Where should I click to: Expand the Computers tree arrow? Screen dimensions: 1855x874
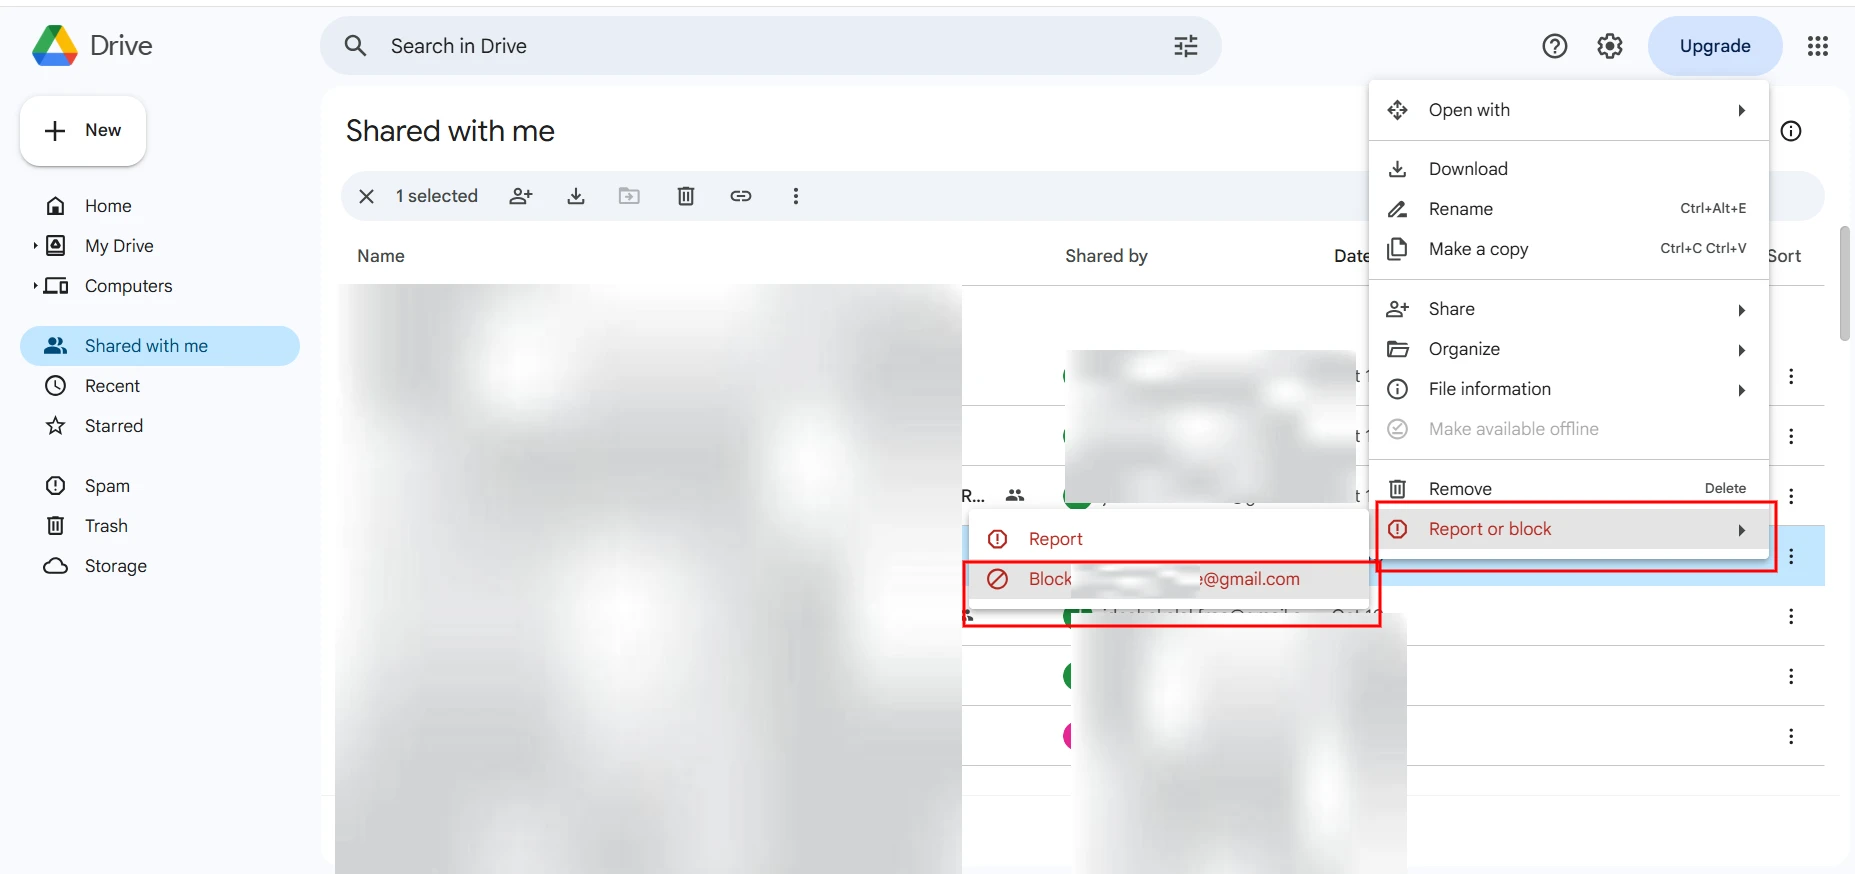coord(35,286)
